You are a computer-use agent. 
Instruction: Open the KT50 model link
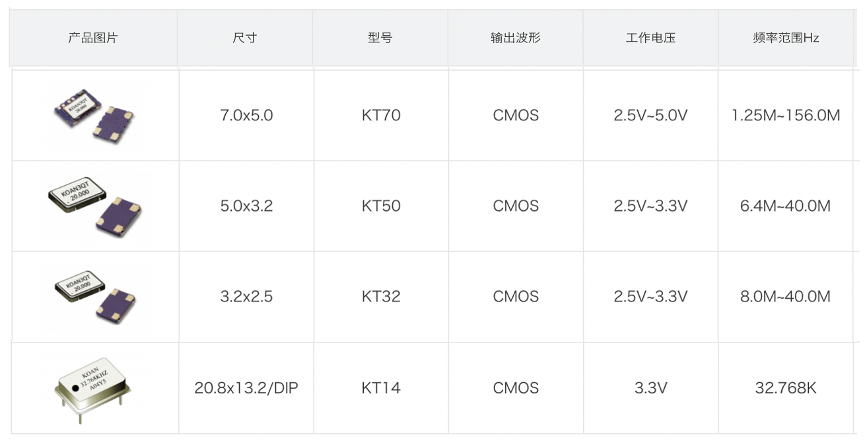tap(381, 207)
